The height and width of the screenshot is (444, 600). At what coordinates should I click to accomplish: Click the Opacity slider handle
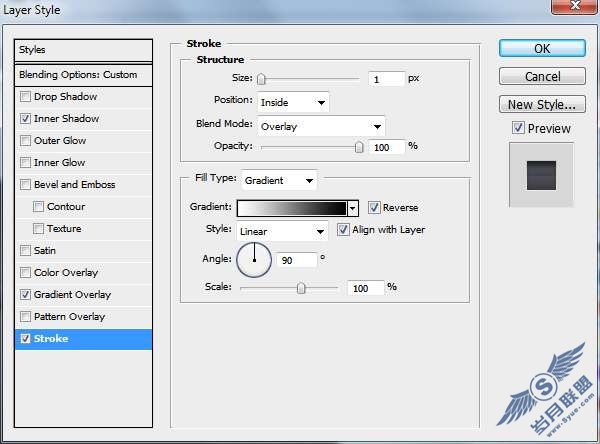pos(359,147)
